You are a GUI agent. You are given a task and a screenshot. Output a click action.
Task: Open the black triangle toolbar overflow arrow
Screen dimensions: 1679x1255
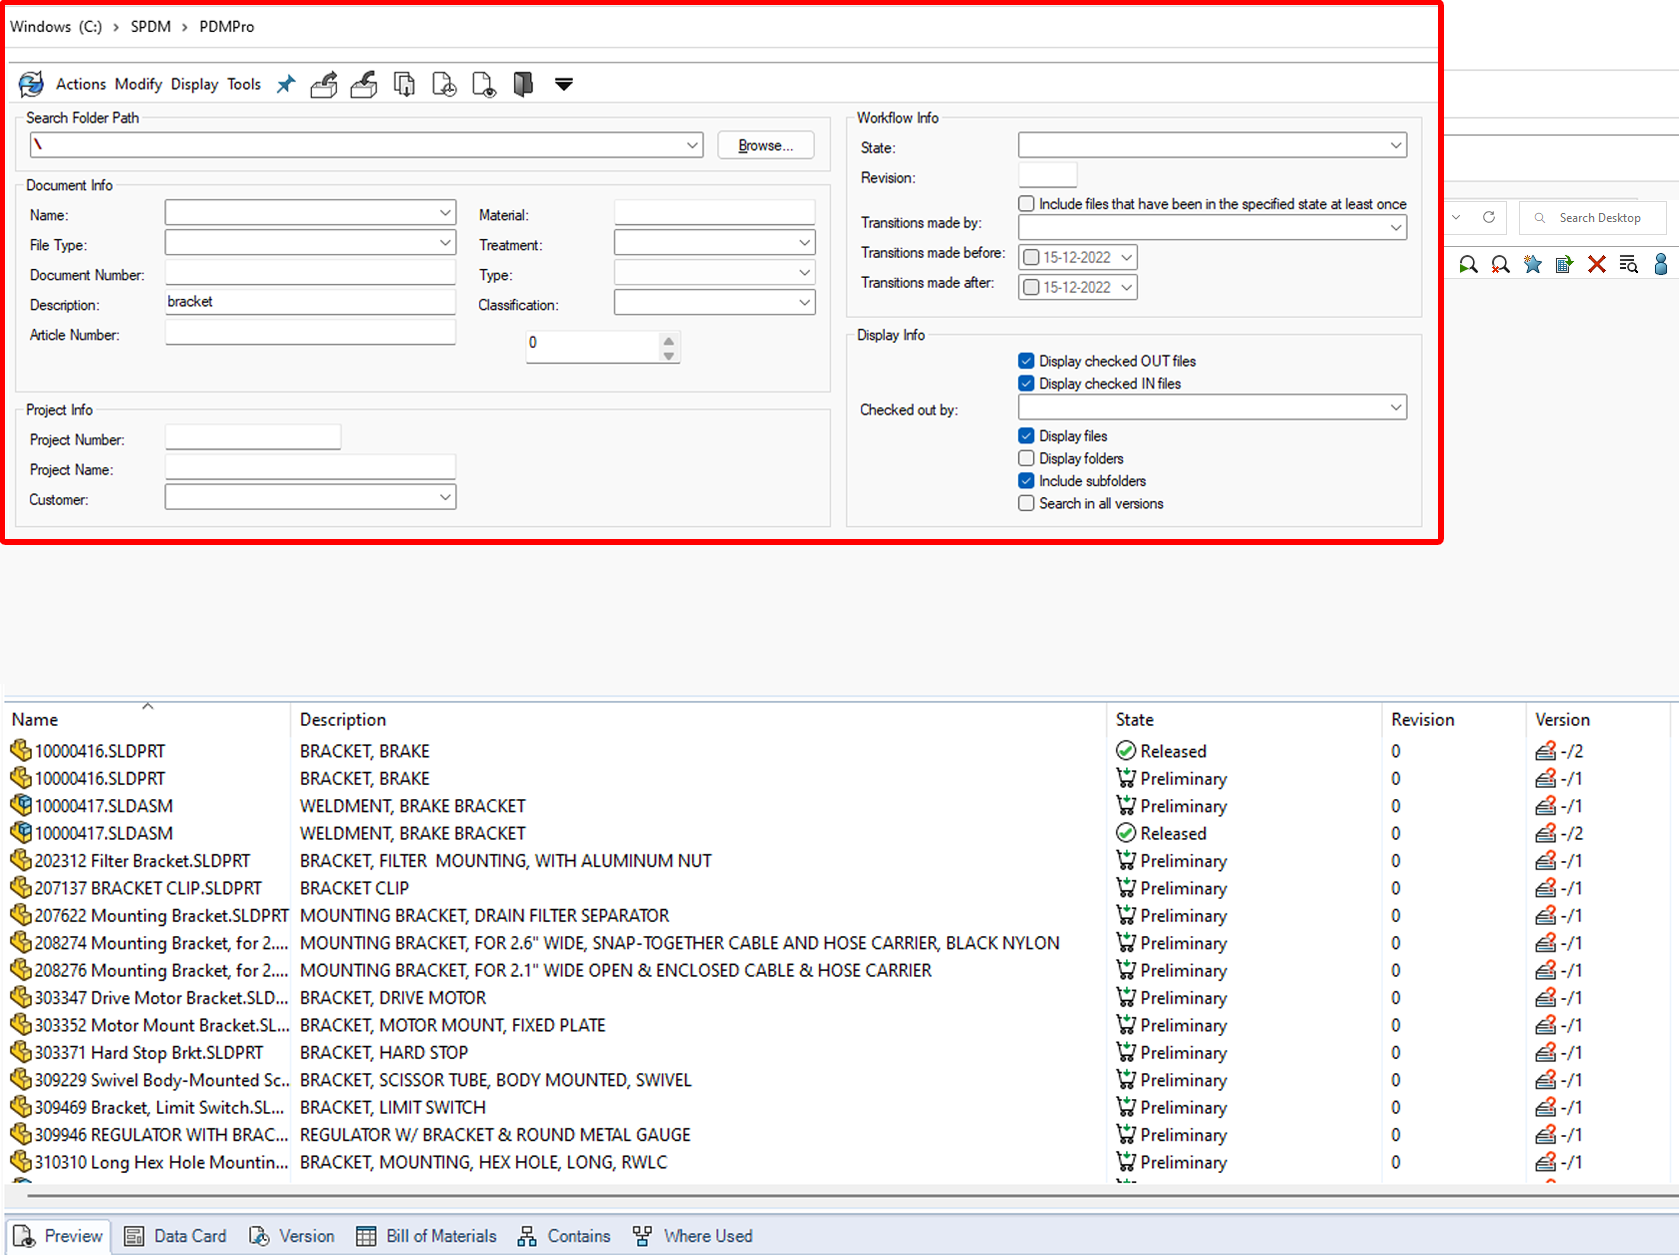564,84
